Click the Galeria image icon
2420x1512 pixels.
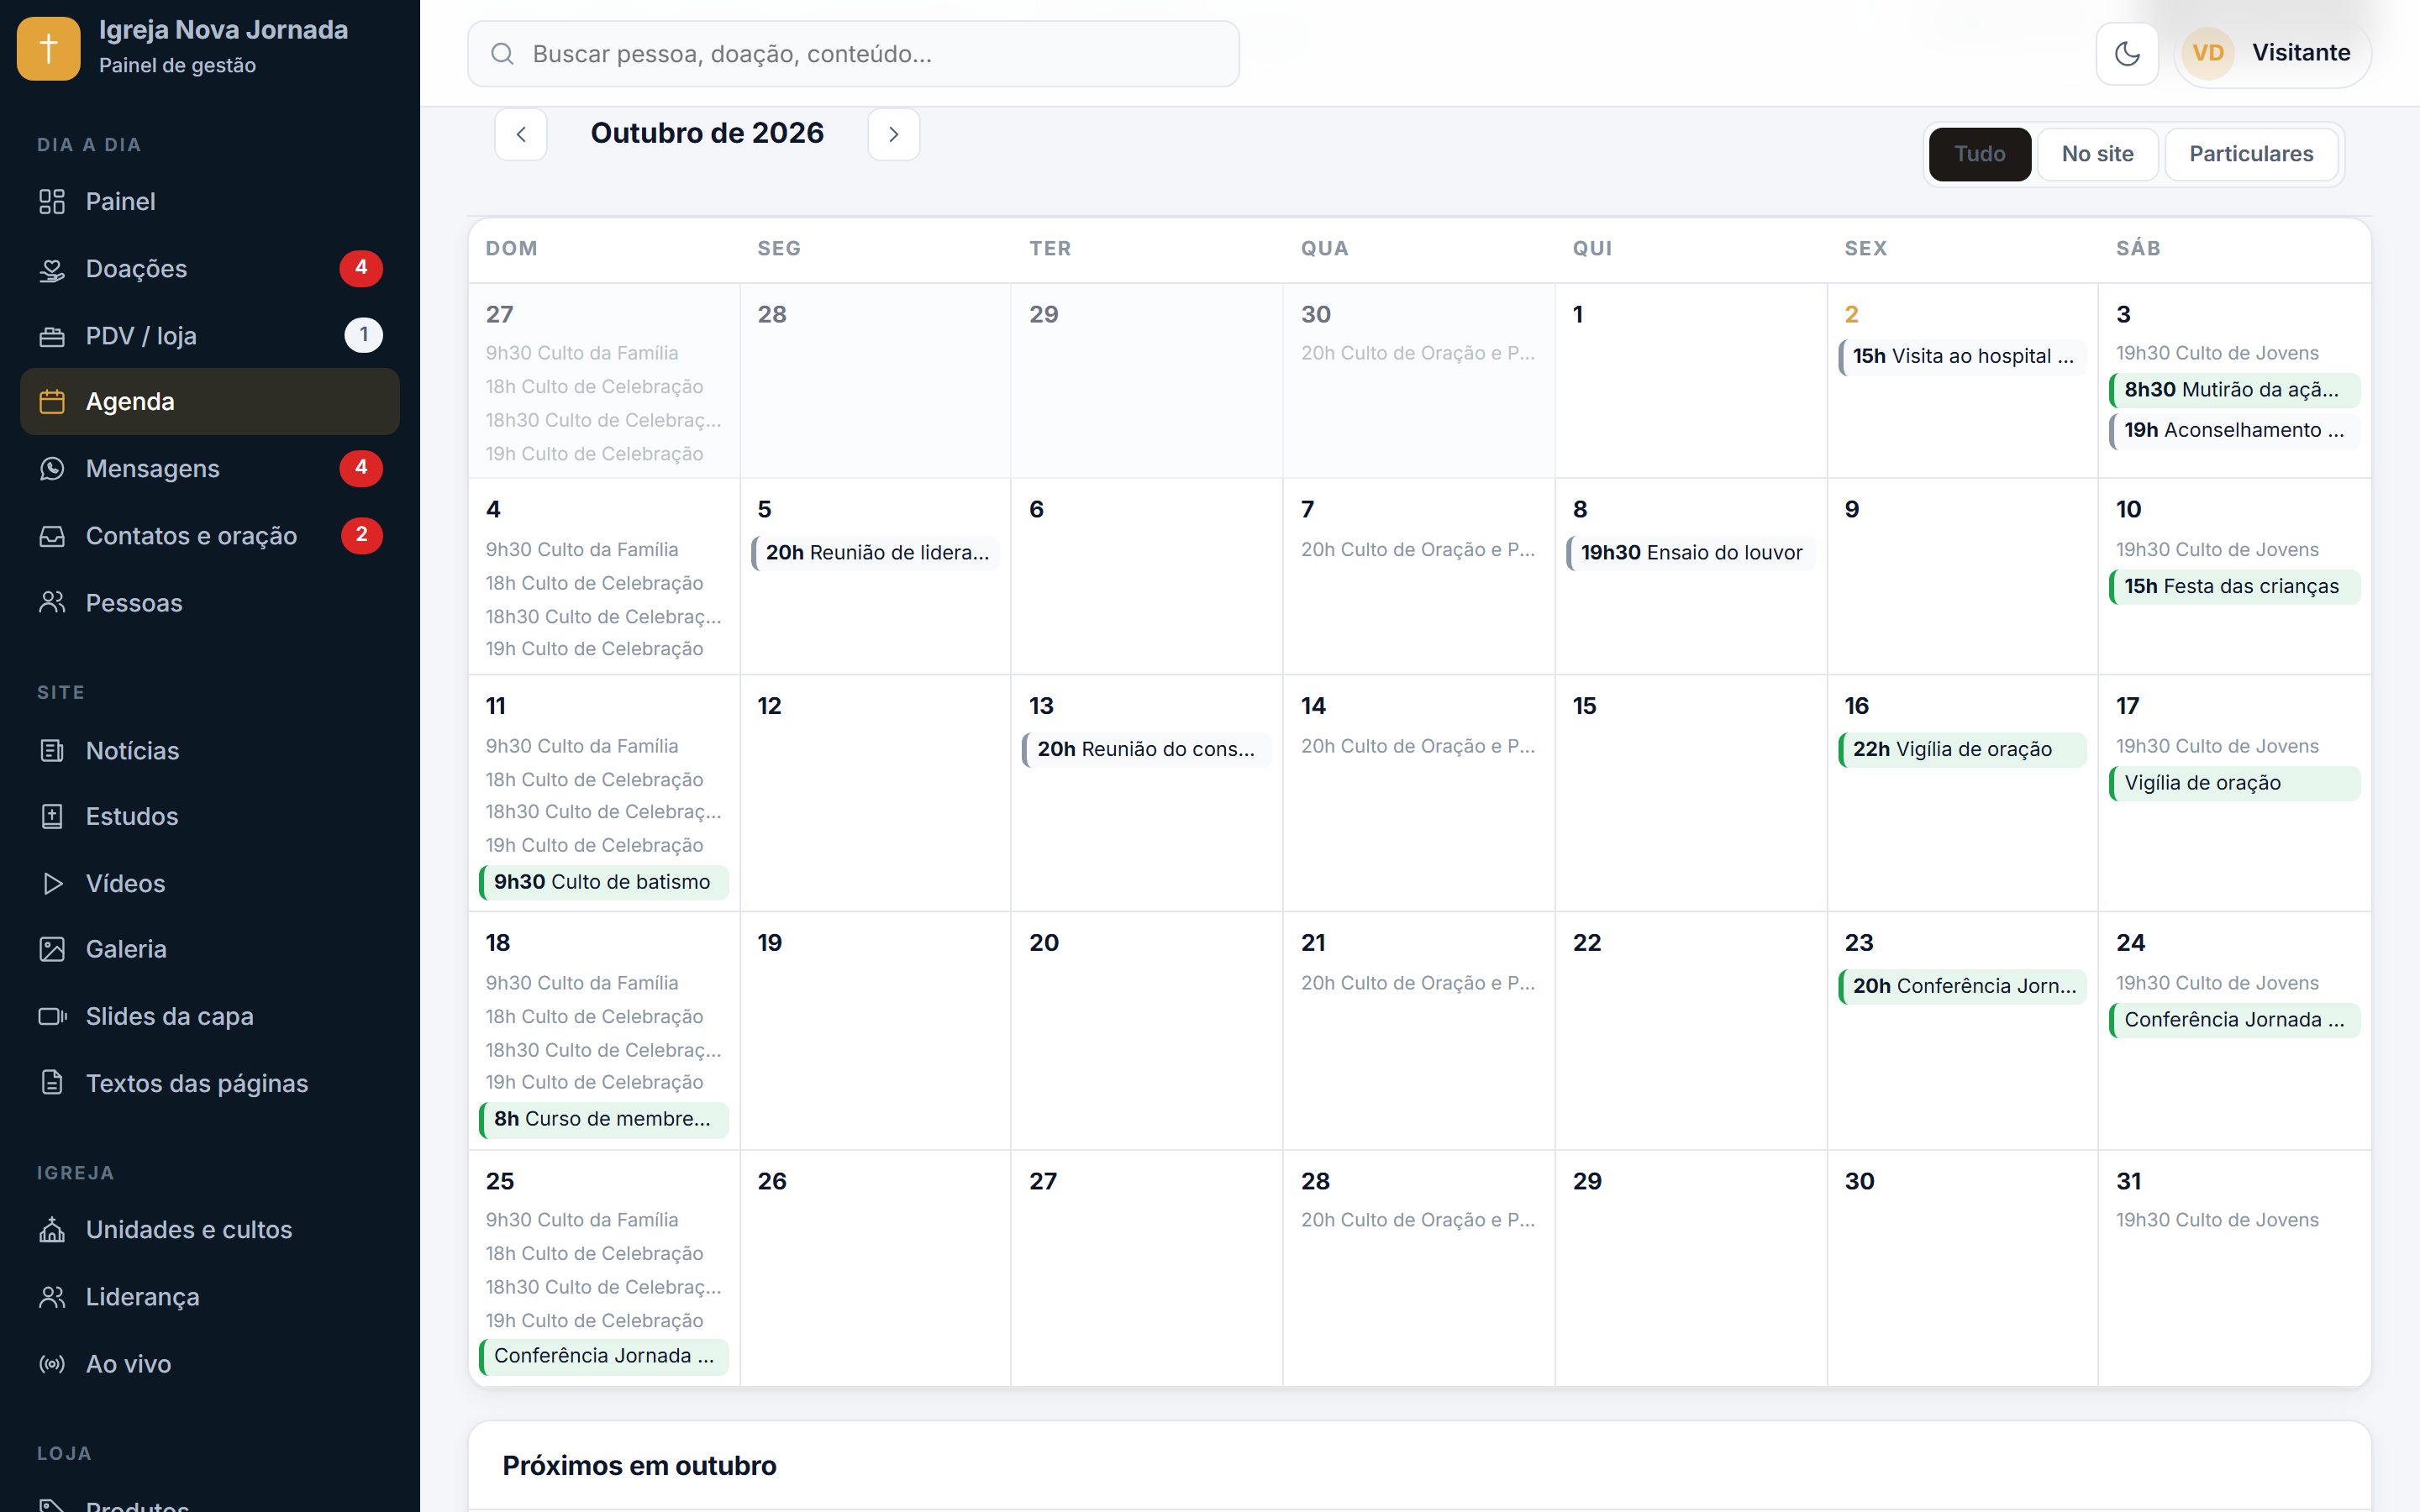click(x=52, y=950)
